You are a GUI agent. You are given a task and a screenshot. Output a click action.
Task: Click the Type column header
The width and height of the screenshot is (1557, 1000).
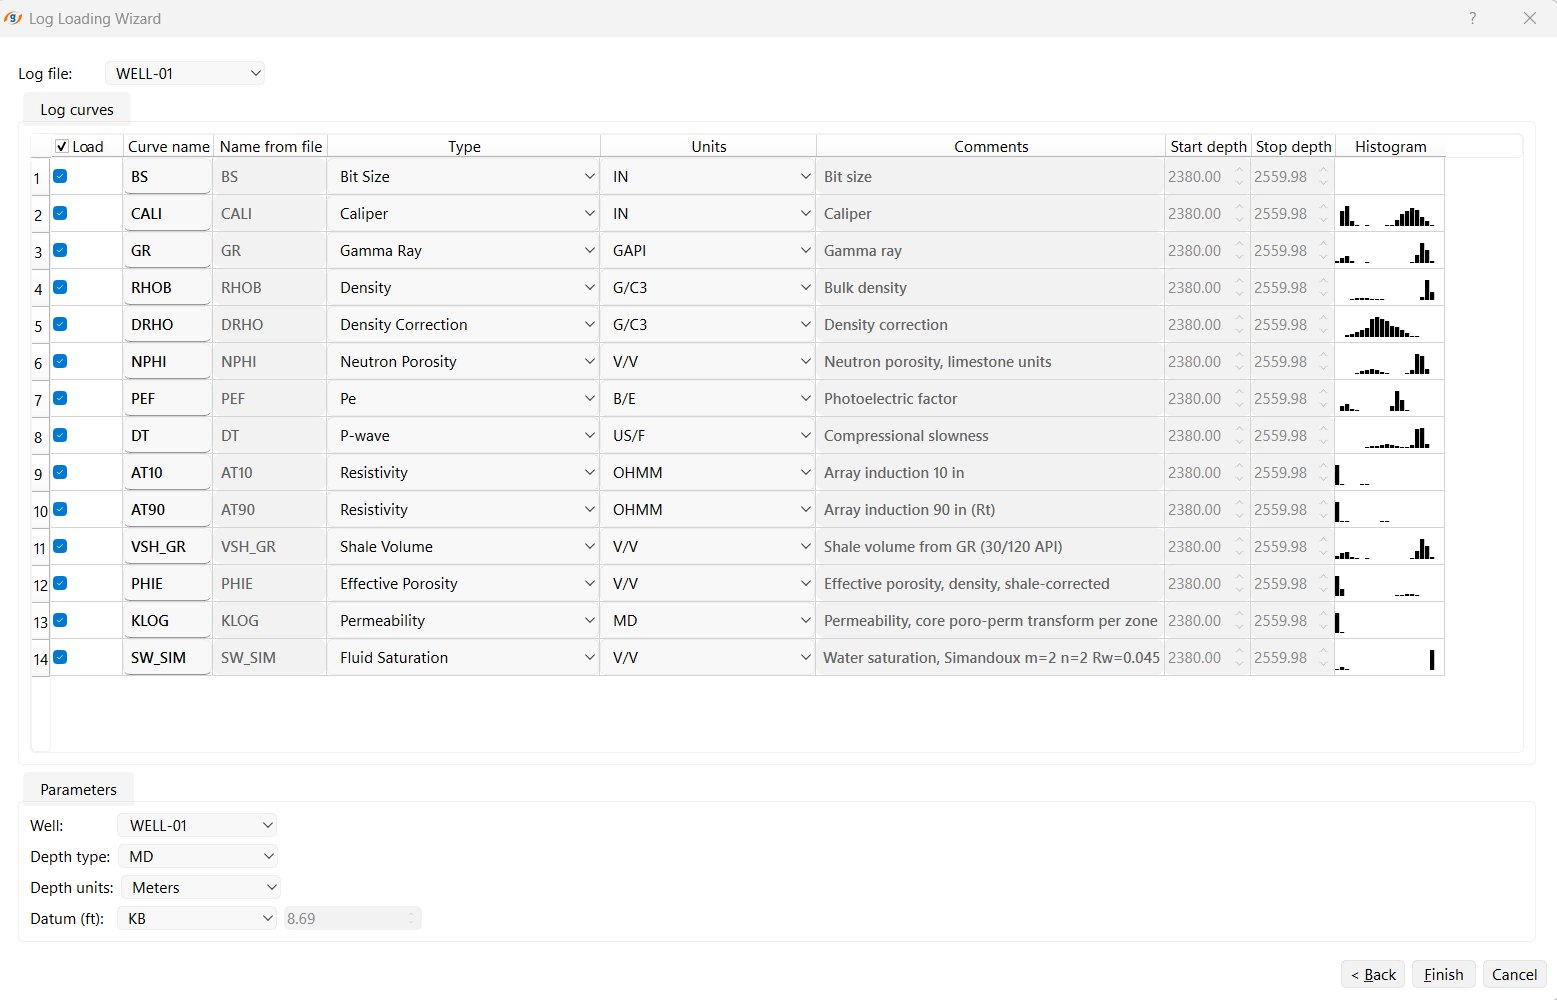pos(464,146)
